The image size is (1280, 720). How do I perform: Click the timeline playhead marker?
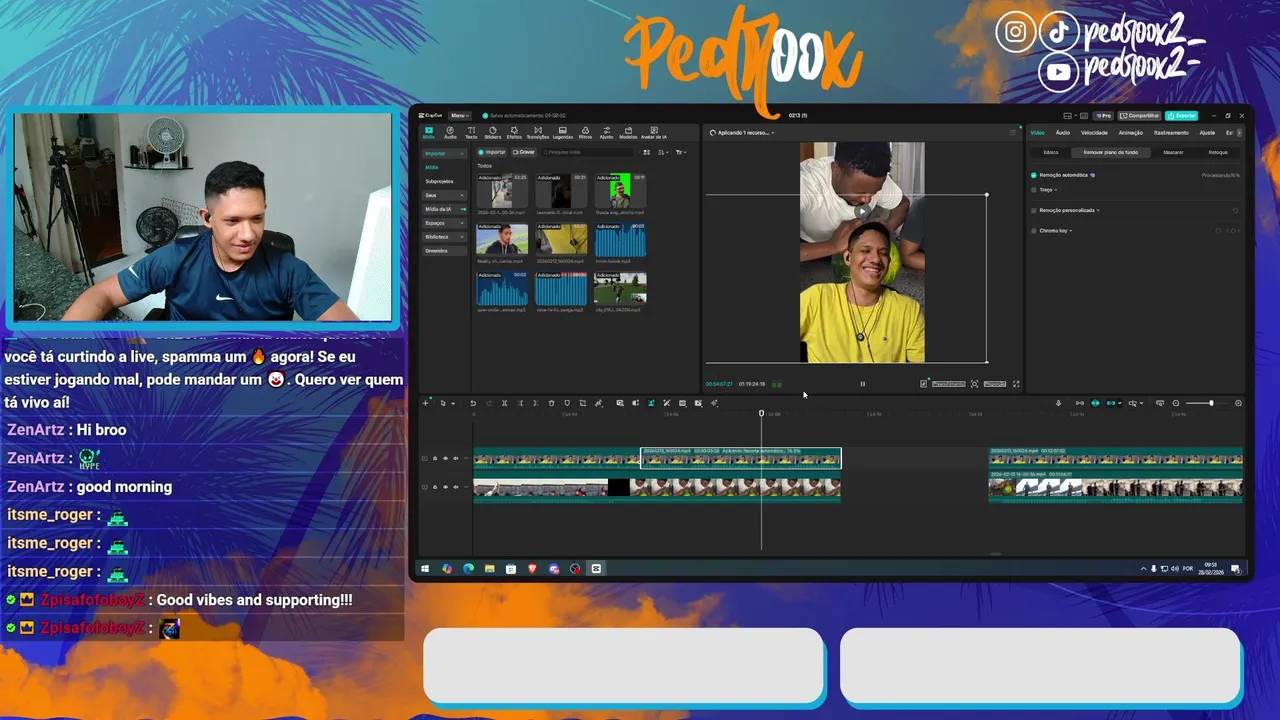point(761,413)
